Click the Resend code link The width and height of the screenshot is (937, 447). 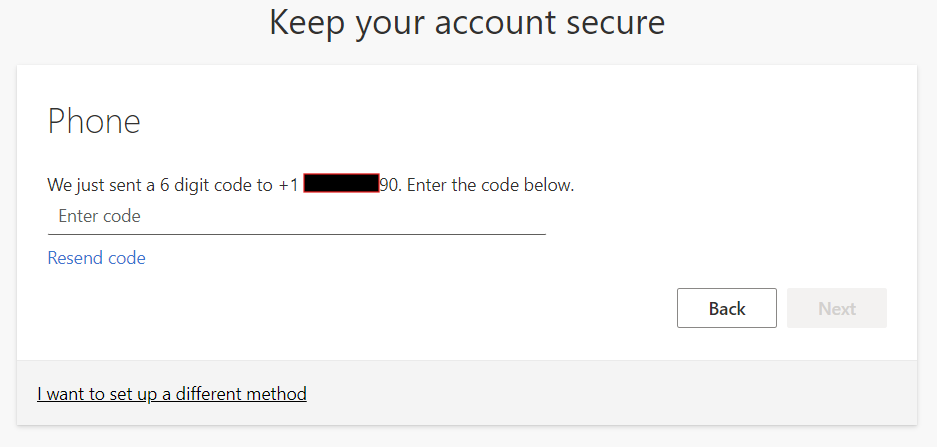96,258
